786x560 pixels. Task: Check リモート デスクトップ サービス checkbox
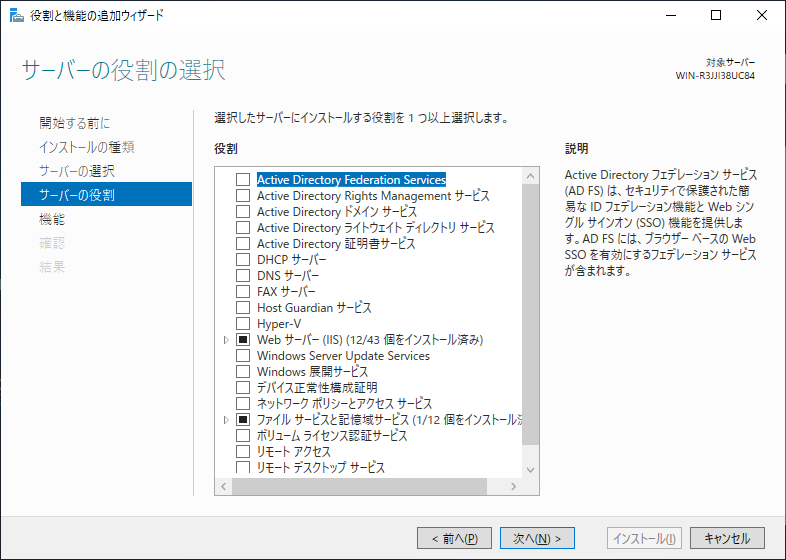tap(243, 467)
